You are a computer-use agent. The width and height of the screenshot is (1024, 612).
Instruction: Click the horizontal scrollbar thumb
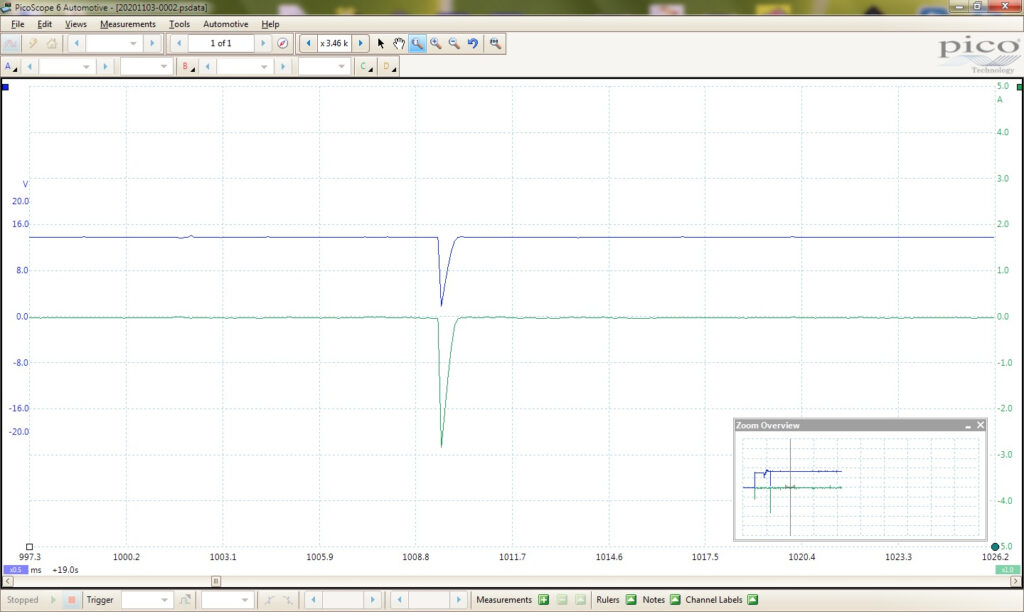pyautogui.click(x=216, y=581)
